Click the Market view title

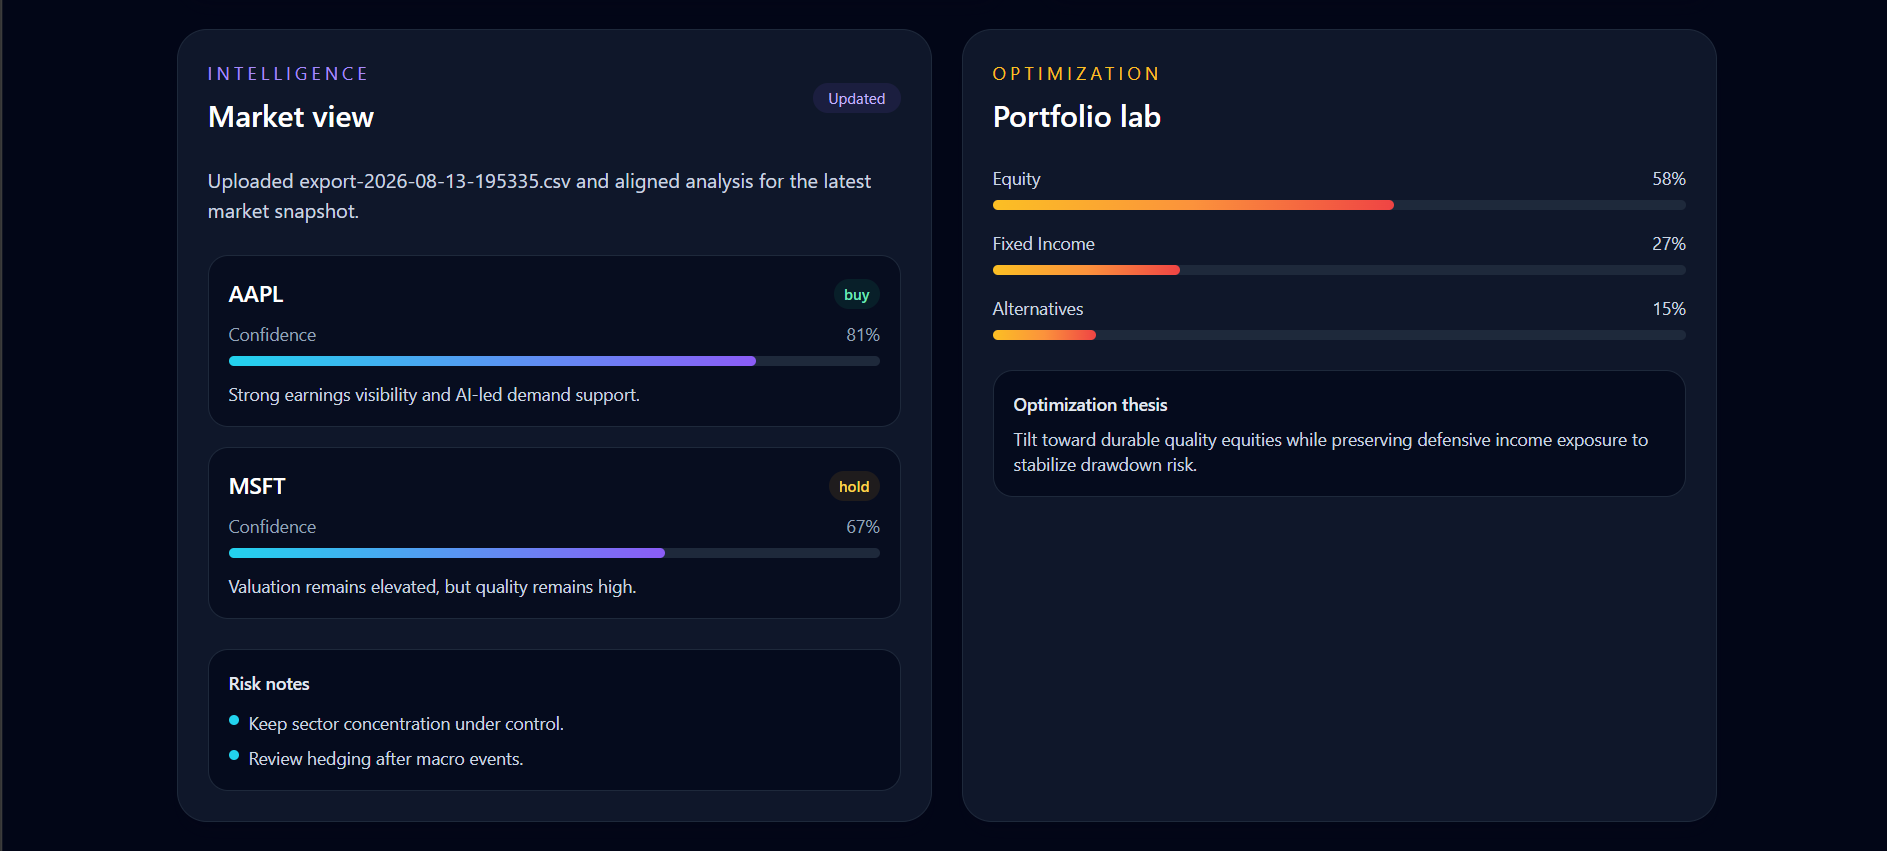click(291, 117)
